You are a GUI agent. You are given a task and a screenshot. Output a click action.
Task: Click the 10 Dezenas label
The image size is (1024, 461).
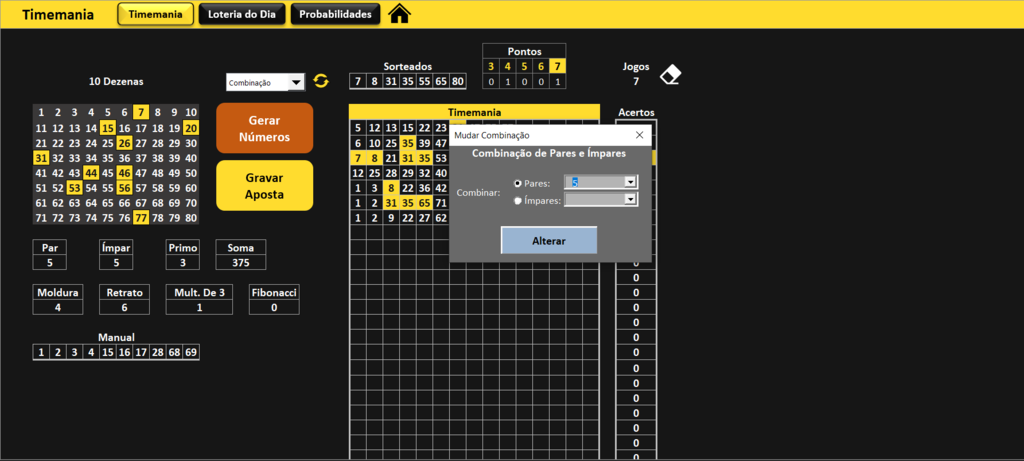click(x=116, y=82)
